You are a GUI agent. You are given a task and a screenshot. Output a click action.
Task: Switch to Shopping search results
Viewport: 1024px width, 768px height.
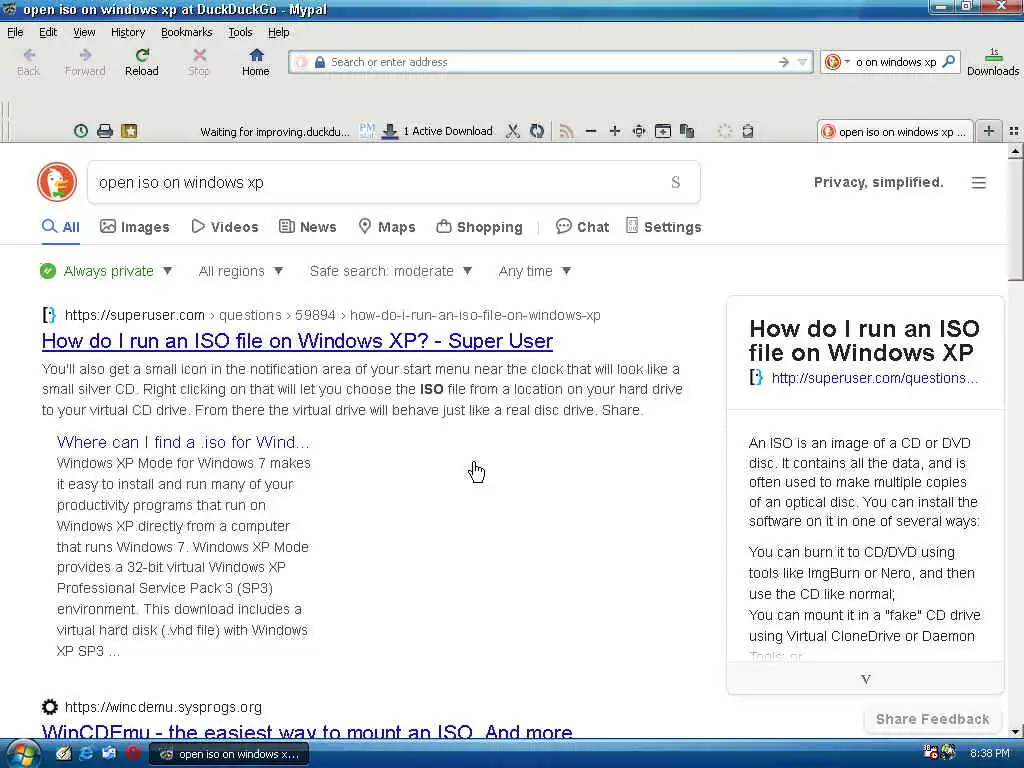click(x=479, y=227)
